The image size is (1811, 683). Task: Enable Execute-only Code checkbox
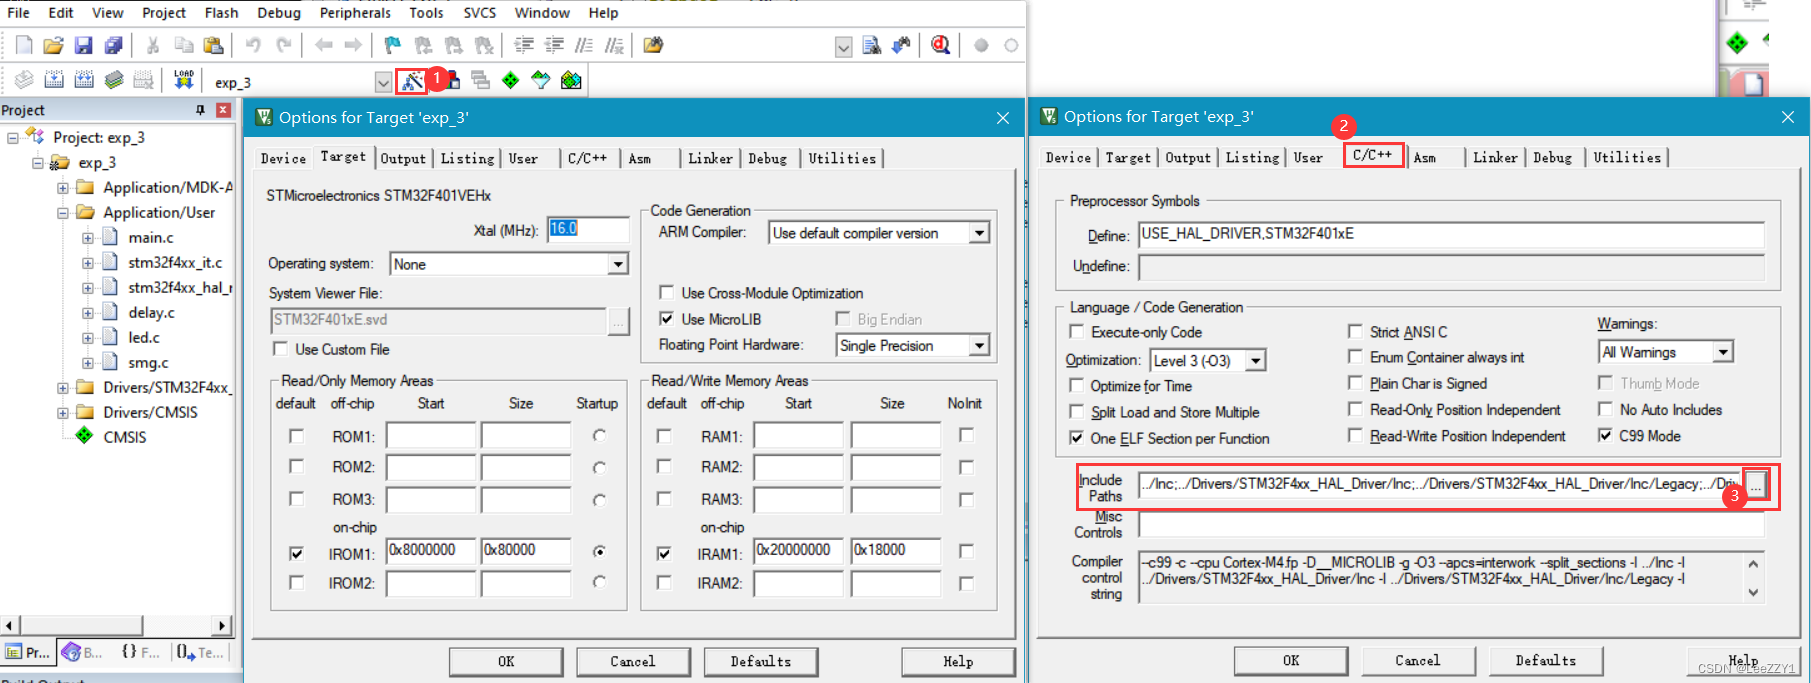1076,332
